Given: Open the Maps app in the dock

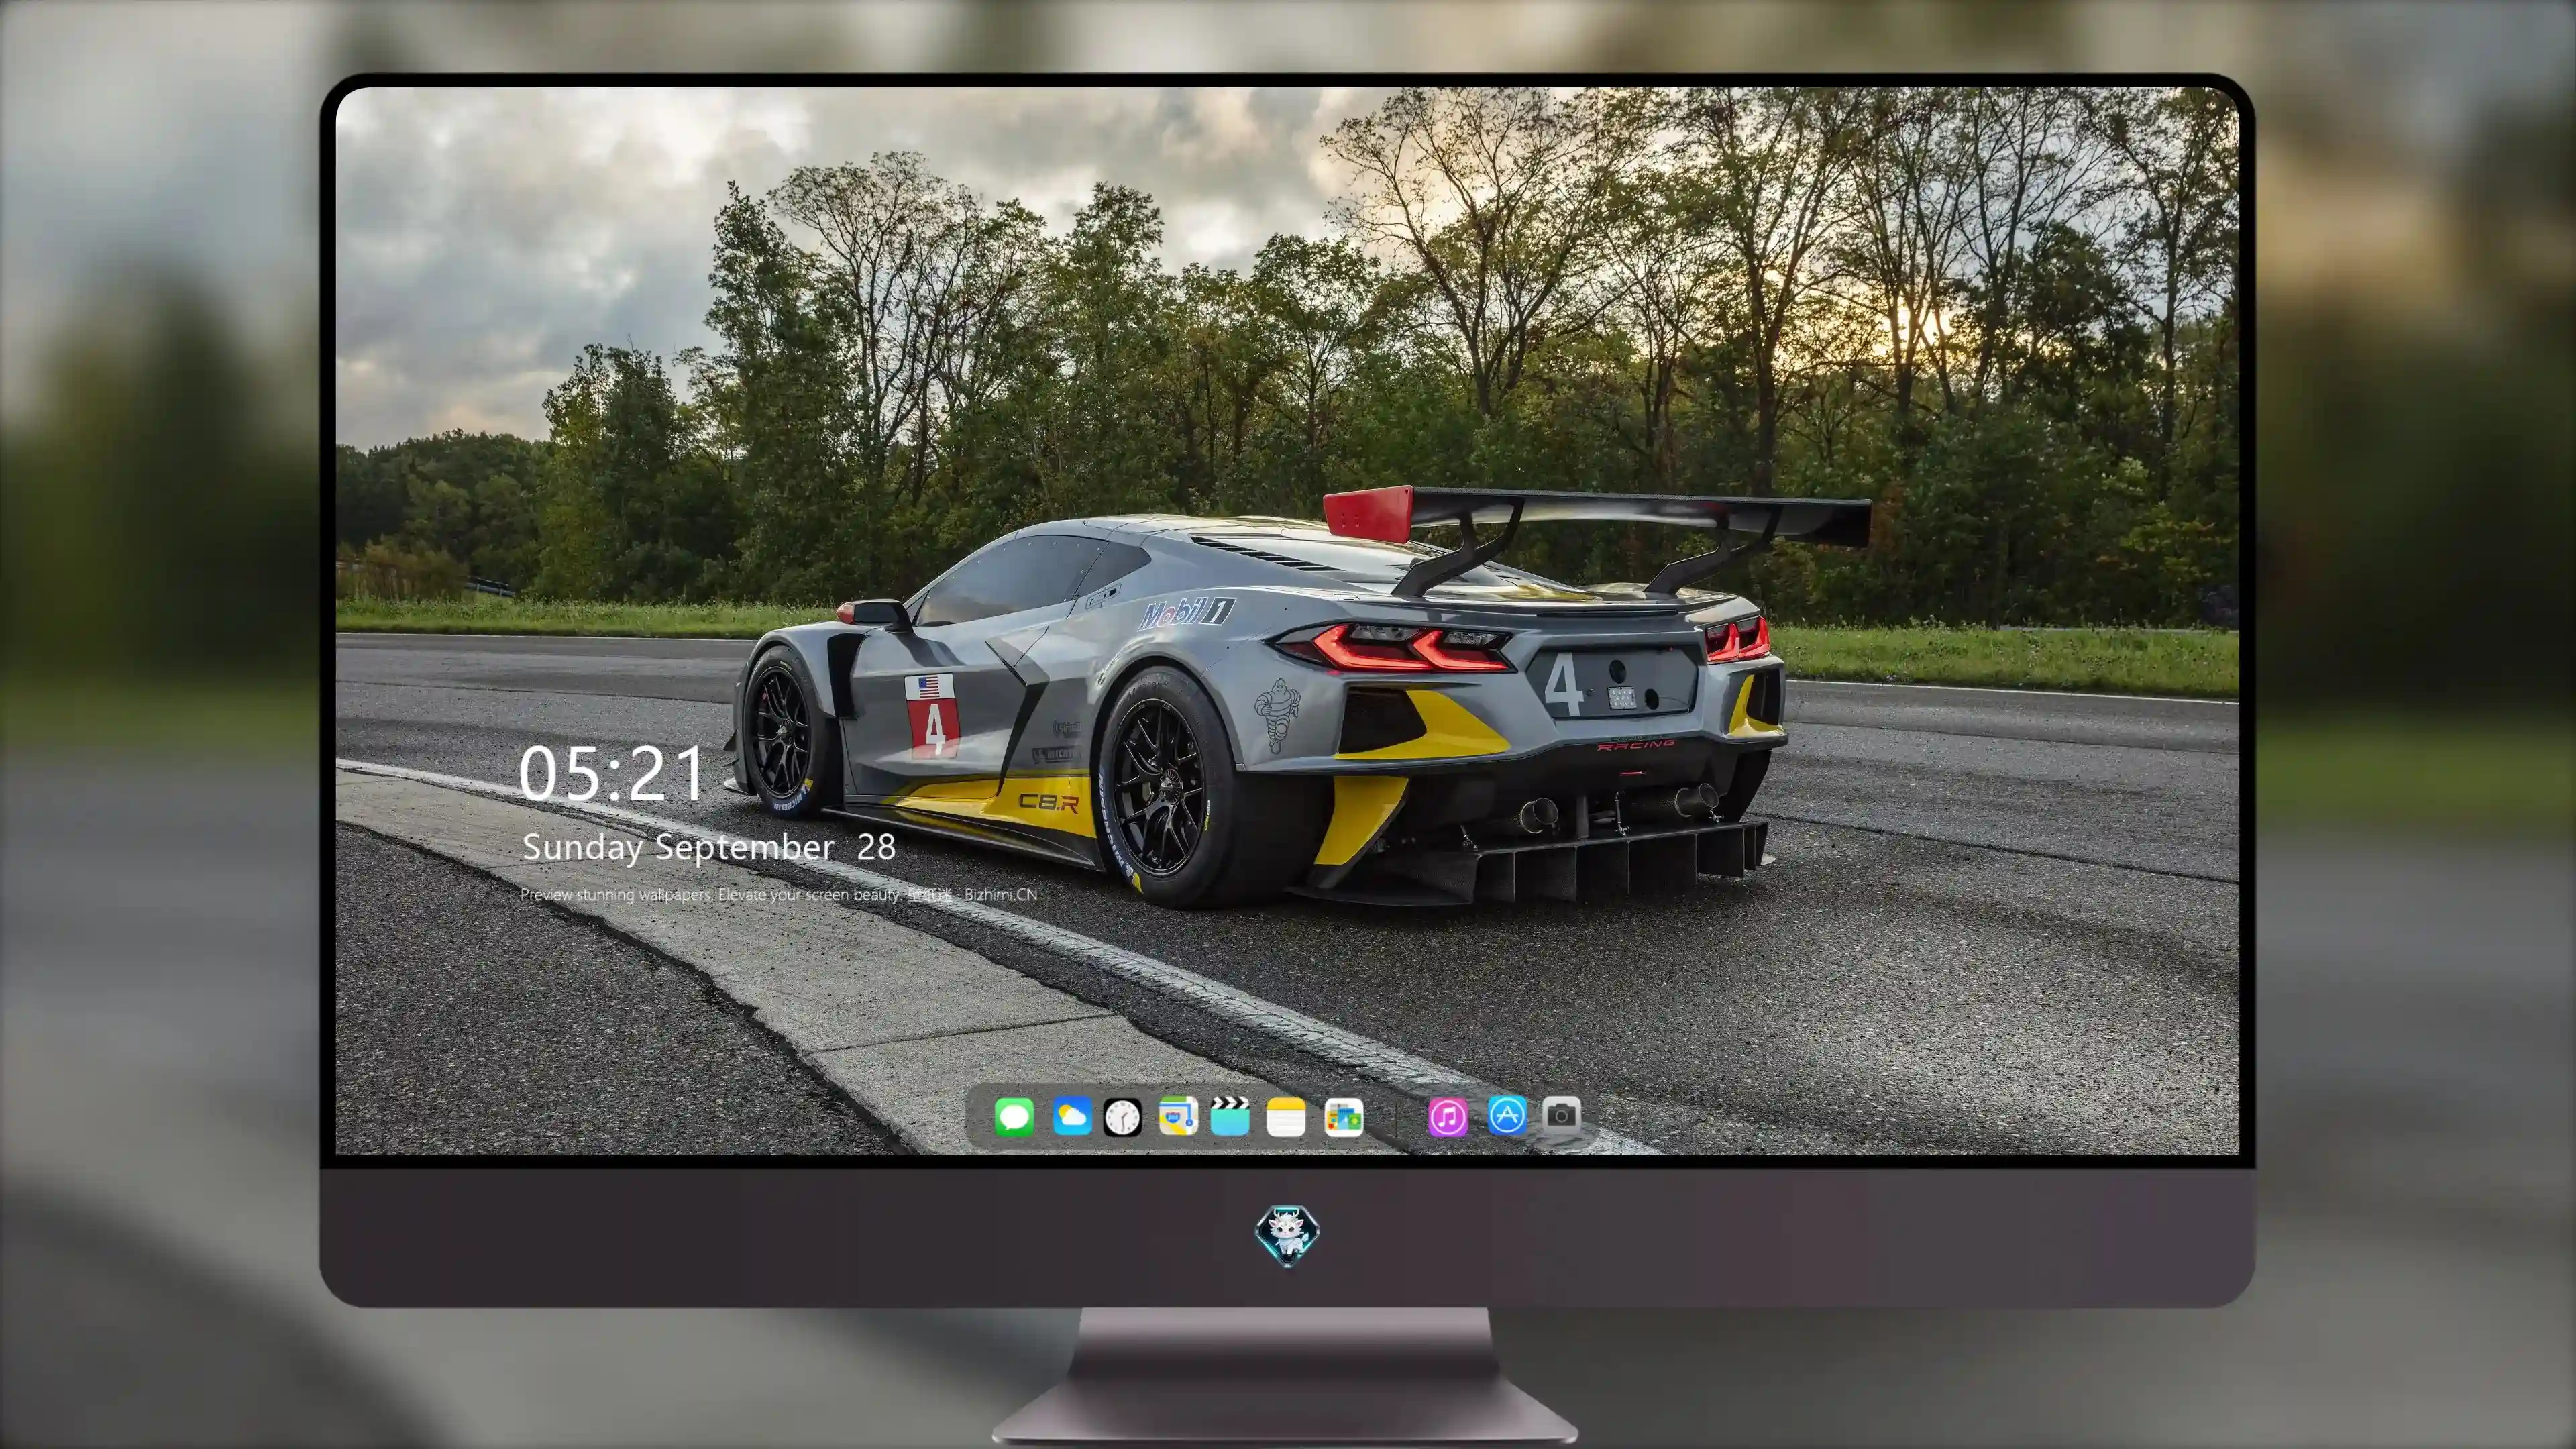Looking at the screenshot, I should [1178, 1116].
